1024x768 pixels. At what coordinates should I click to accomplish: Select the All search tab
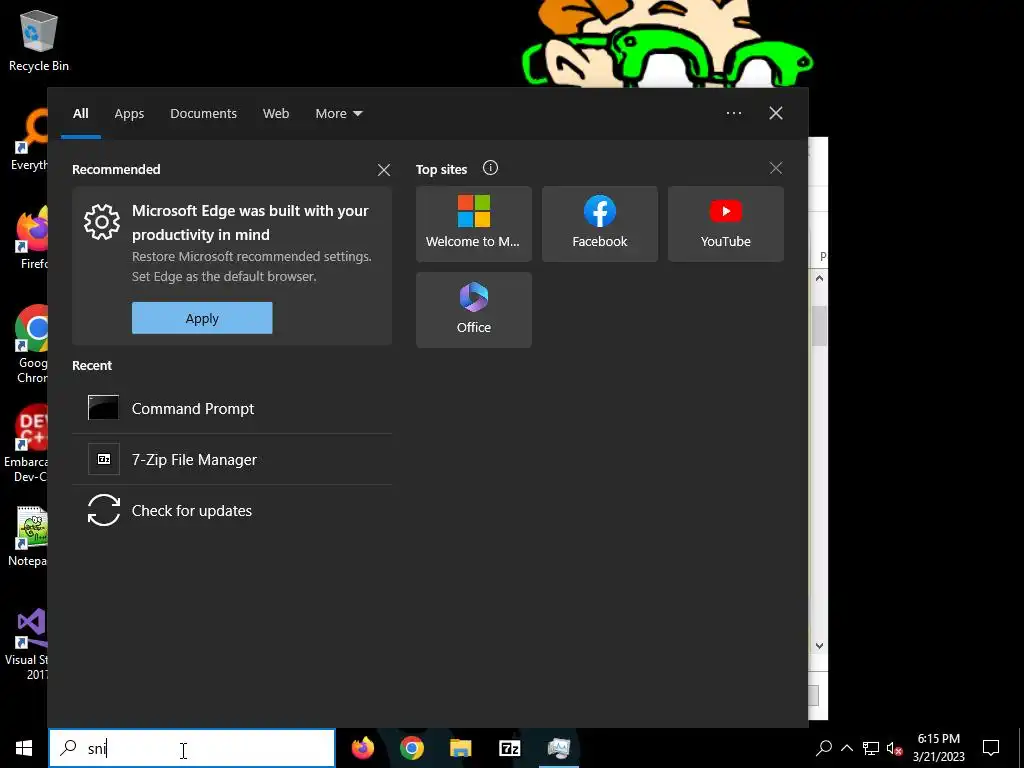[x=81, y=114]
